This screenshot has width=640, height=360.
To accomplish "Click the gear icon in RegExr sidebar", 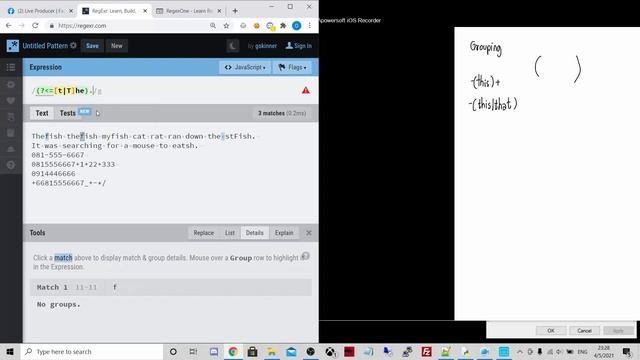I will pyautogui.click(x=11, y=84).
